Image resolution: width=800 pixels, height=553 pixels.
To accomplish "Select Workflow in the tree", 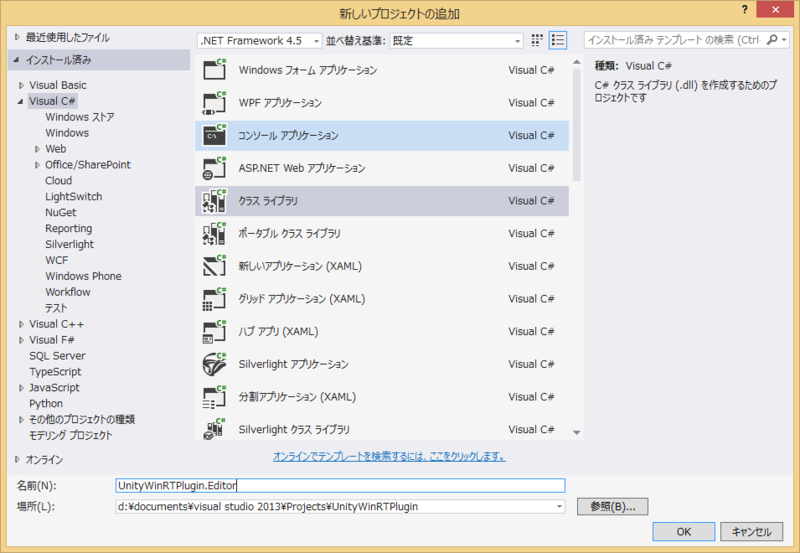I will (68, 292).
